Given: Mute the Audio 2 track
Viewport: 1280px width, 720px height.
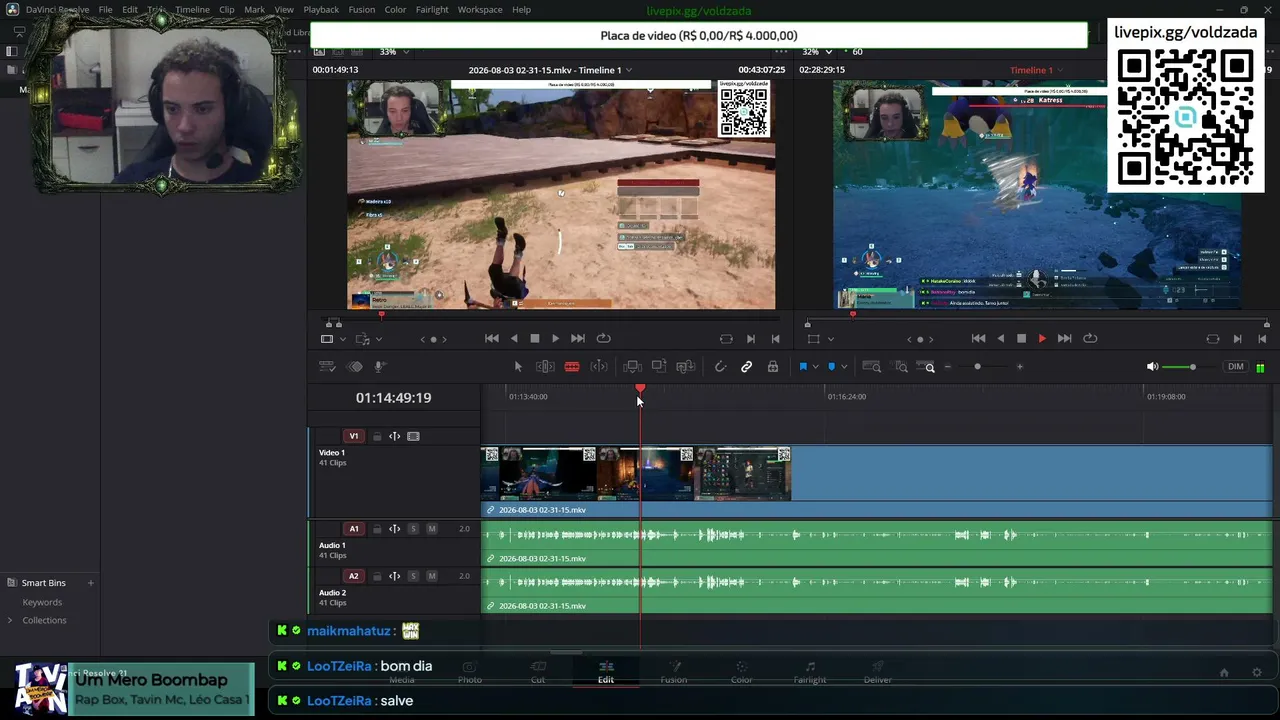Looking at the screenshot, I should (432, 576).
